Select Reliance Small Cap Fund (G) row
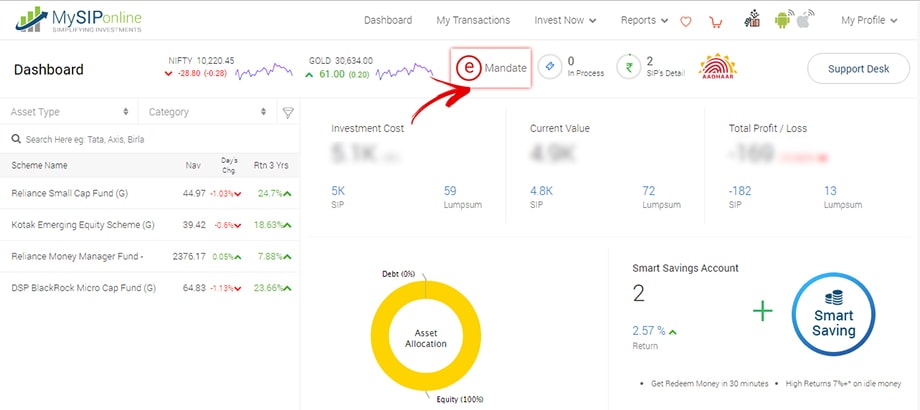This screenshot has width=920, height=410. (x=150, y=193)
